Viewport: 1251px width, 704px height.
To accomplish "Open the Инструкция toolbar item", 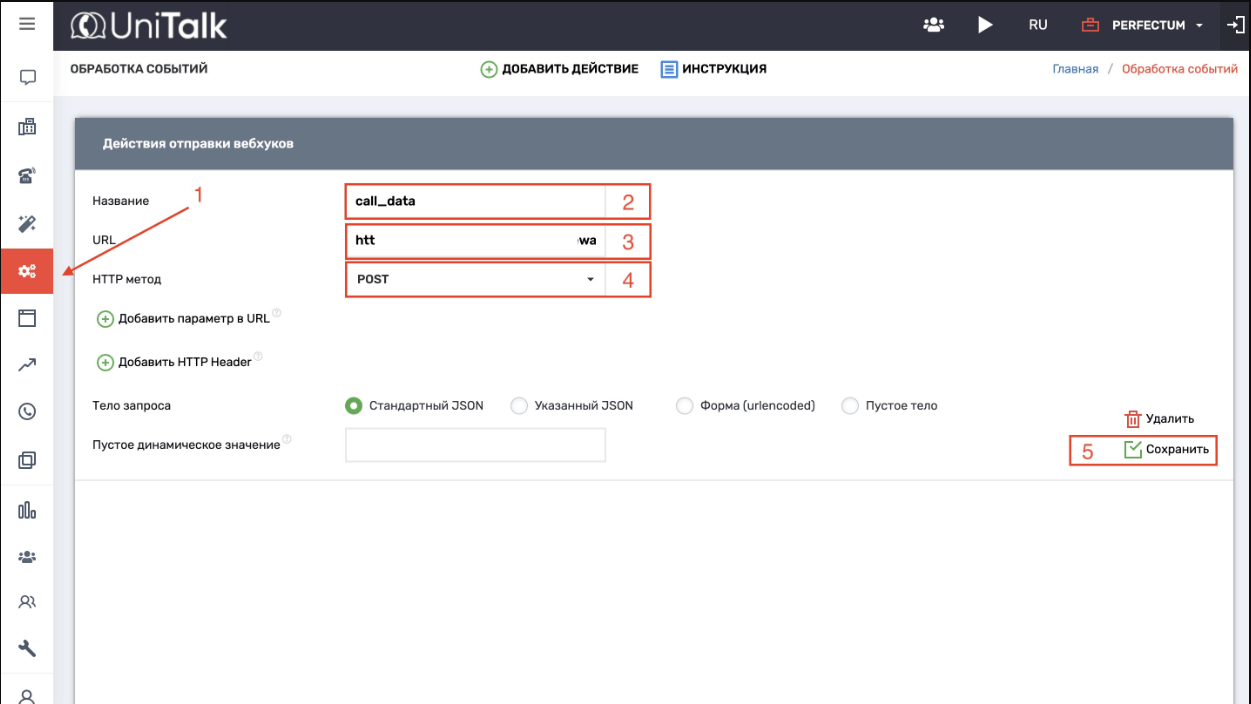I will click(714, 69).
